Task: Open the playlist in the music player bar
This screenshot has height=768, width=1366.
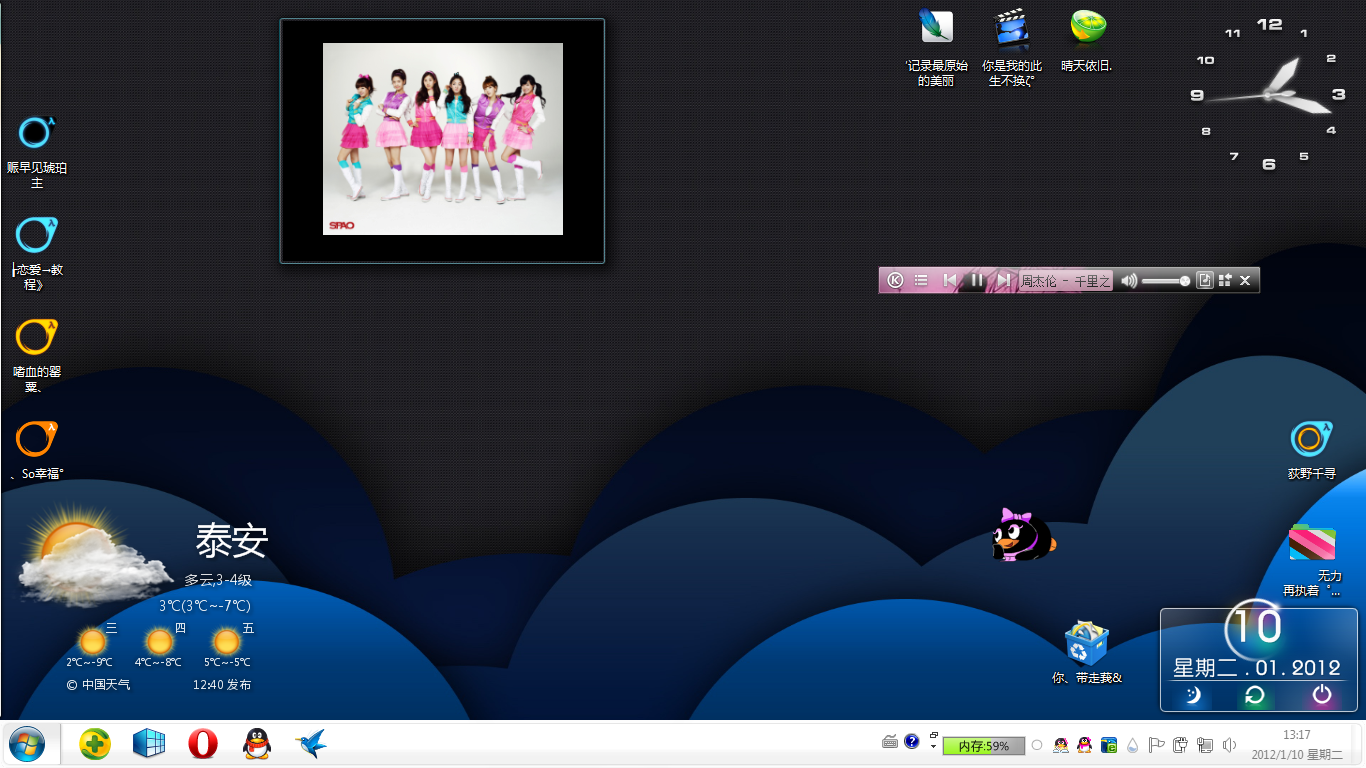Action: [921, 281]
